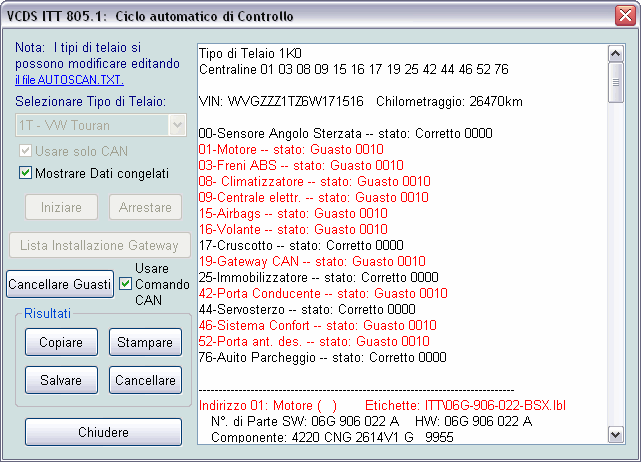This screenshot has width=641, height=462.
Task: Select the '16-Volante' status line
Action: coord(293,229)
